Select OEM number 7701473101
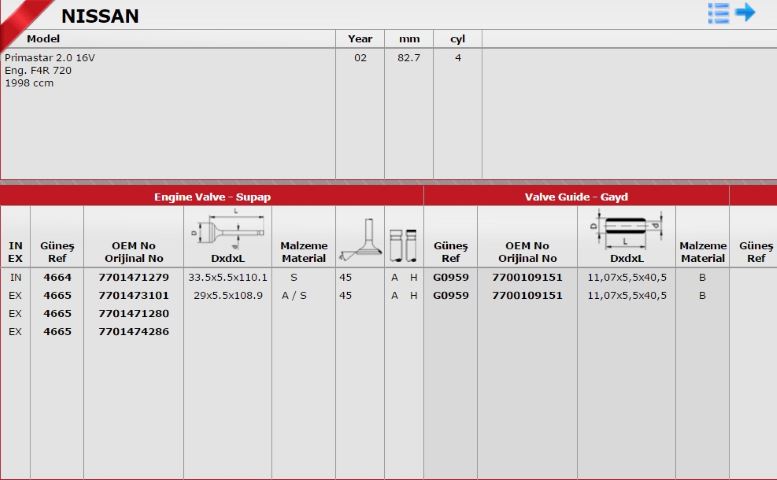Image resolution: width=777 pixels, height=480 pixels. pyautogui.click(x=134, y=295)
